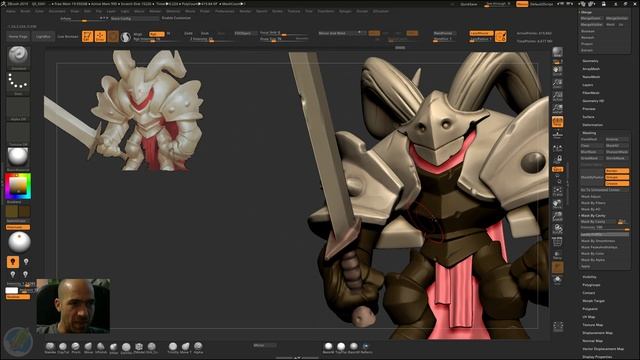Viewport: 640px width, 360px height.
Task: Collapse the Masking subpalette header
Action: point(589,133)
